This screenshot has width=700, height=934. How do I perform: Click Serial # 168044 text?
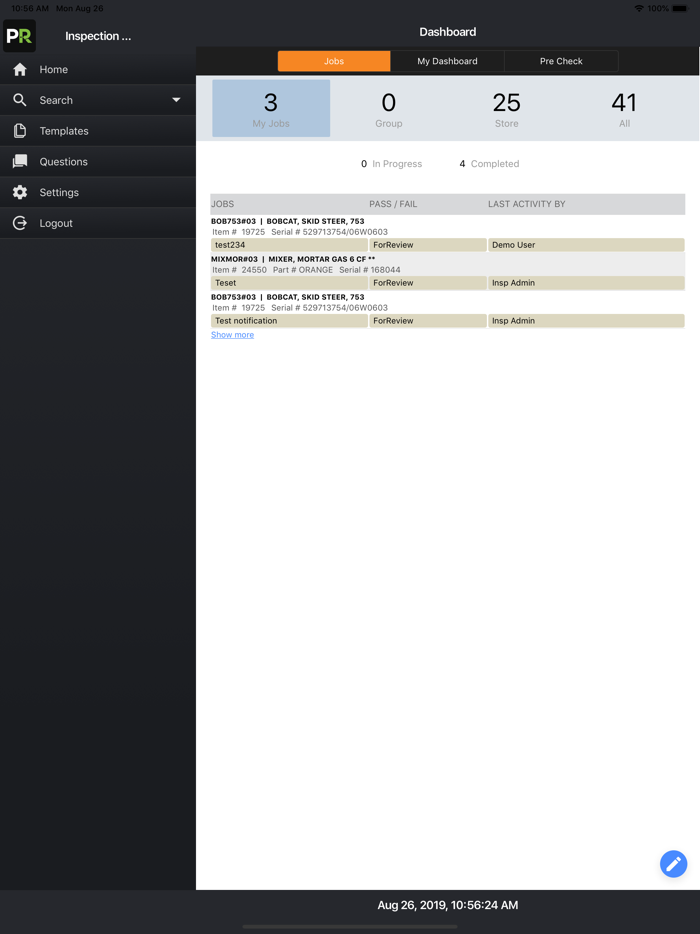click(370, 270)
